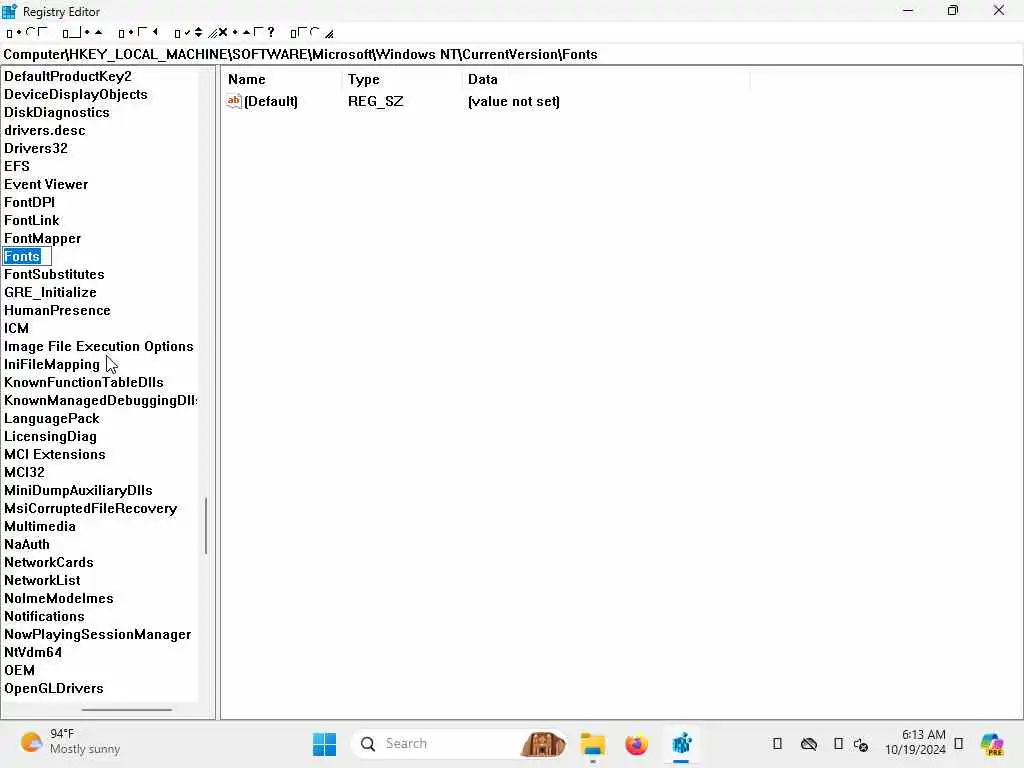
Task: Select the MCI Extensions key
Action: [55, 455]
